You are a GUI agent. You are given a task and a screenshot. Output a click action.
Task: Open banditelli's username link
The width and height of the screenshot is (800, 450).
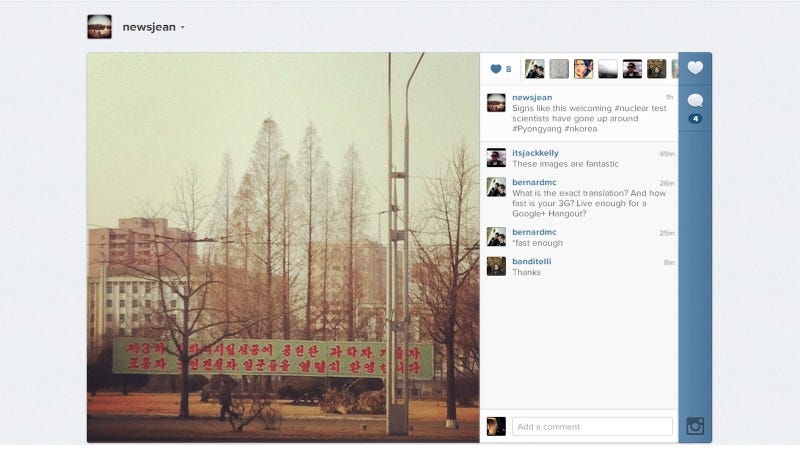coord(532,261)
